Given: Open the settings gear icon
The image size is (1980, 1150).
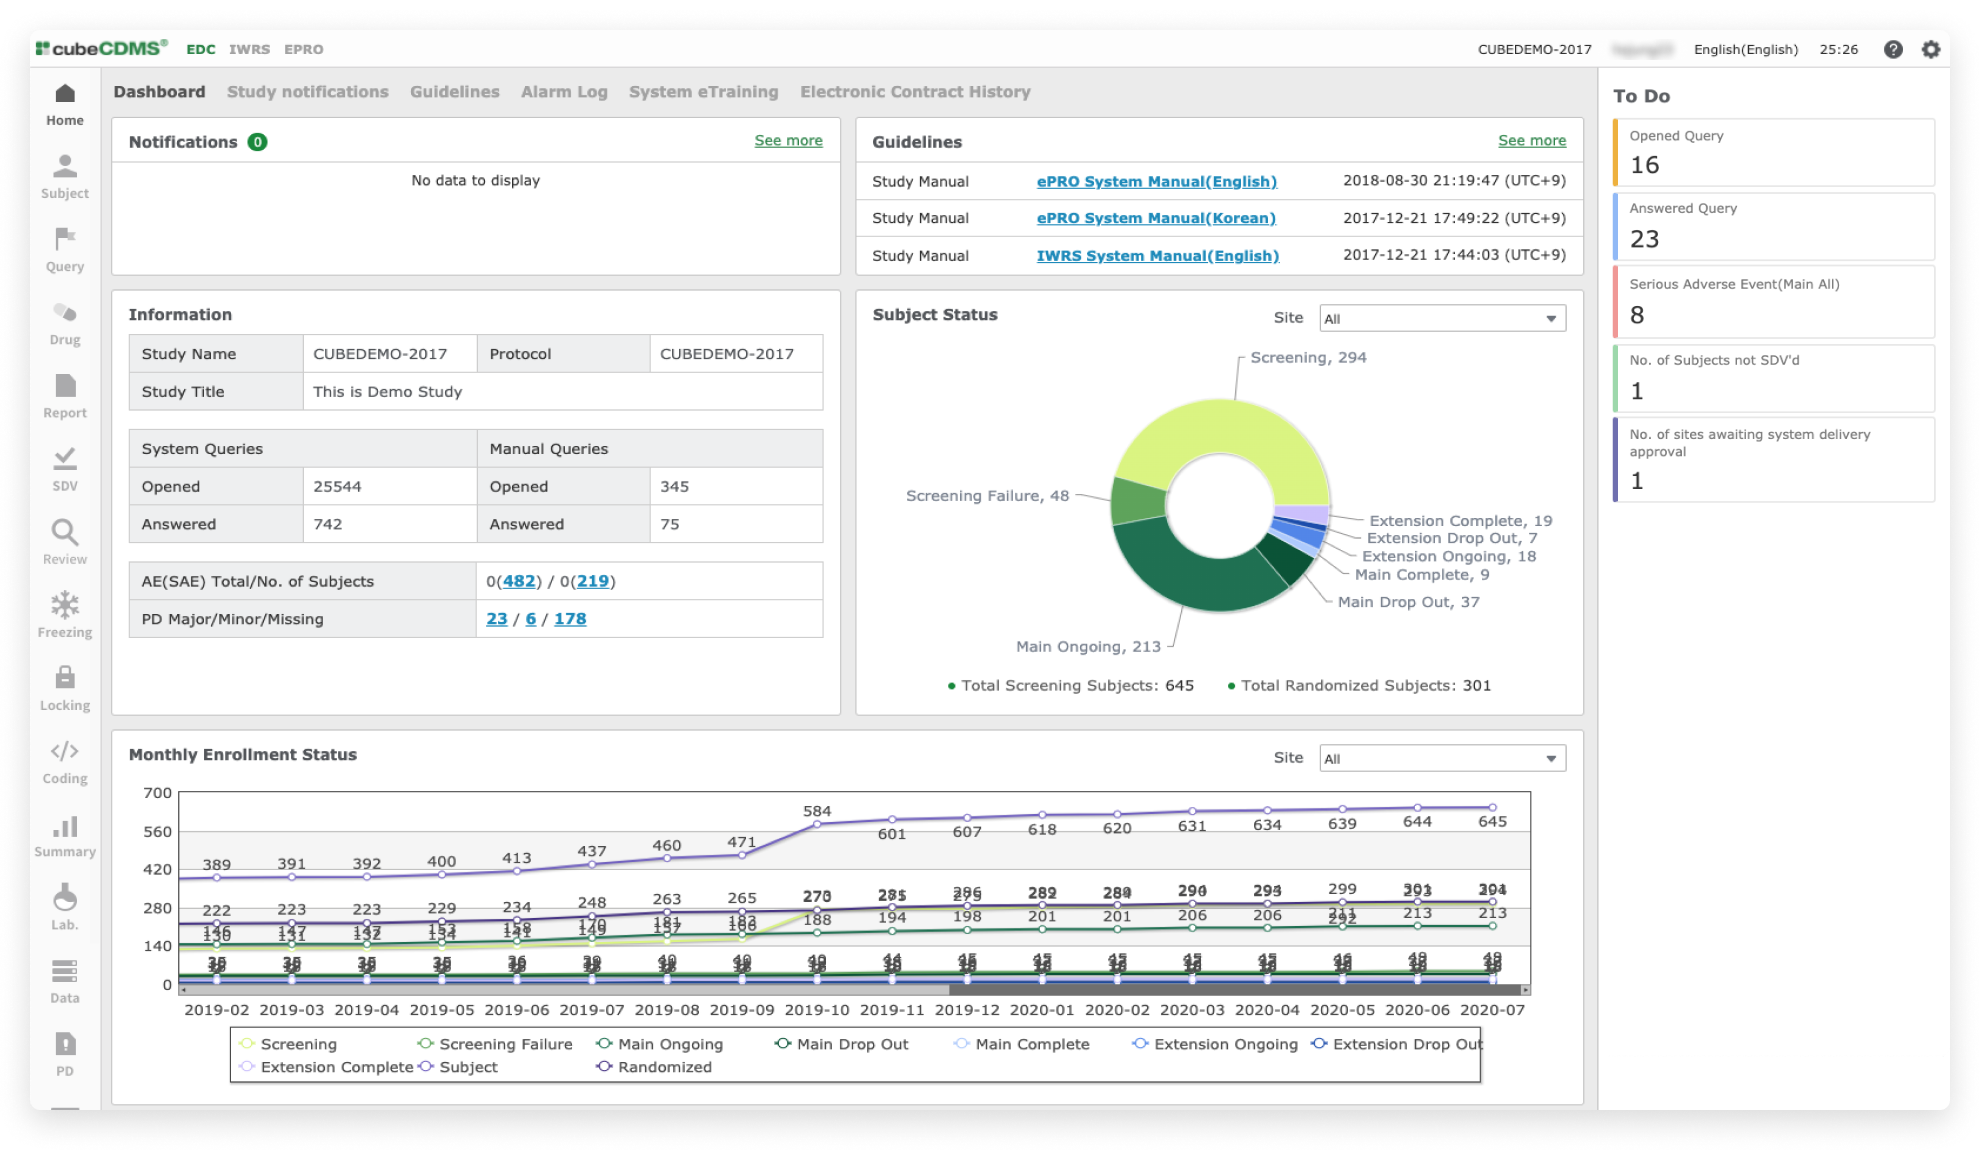Looking at the screenshot, I should click(x=1931, y=49).
